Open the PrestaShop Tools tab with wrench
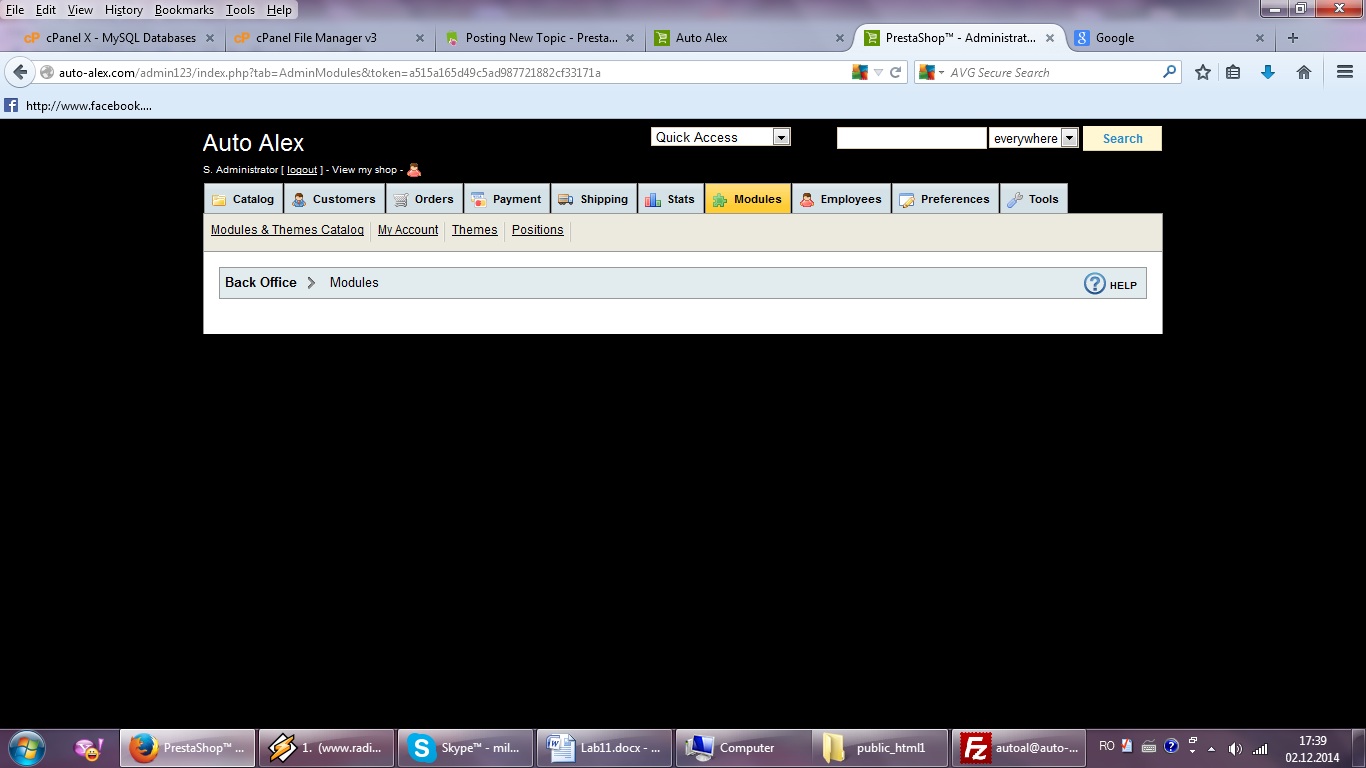1366x768 pixels. [x=1034, y=199]
